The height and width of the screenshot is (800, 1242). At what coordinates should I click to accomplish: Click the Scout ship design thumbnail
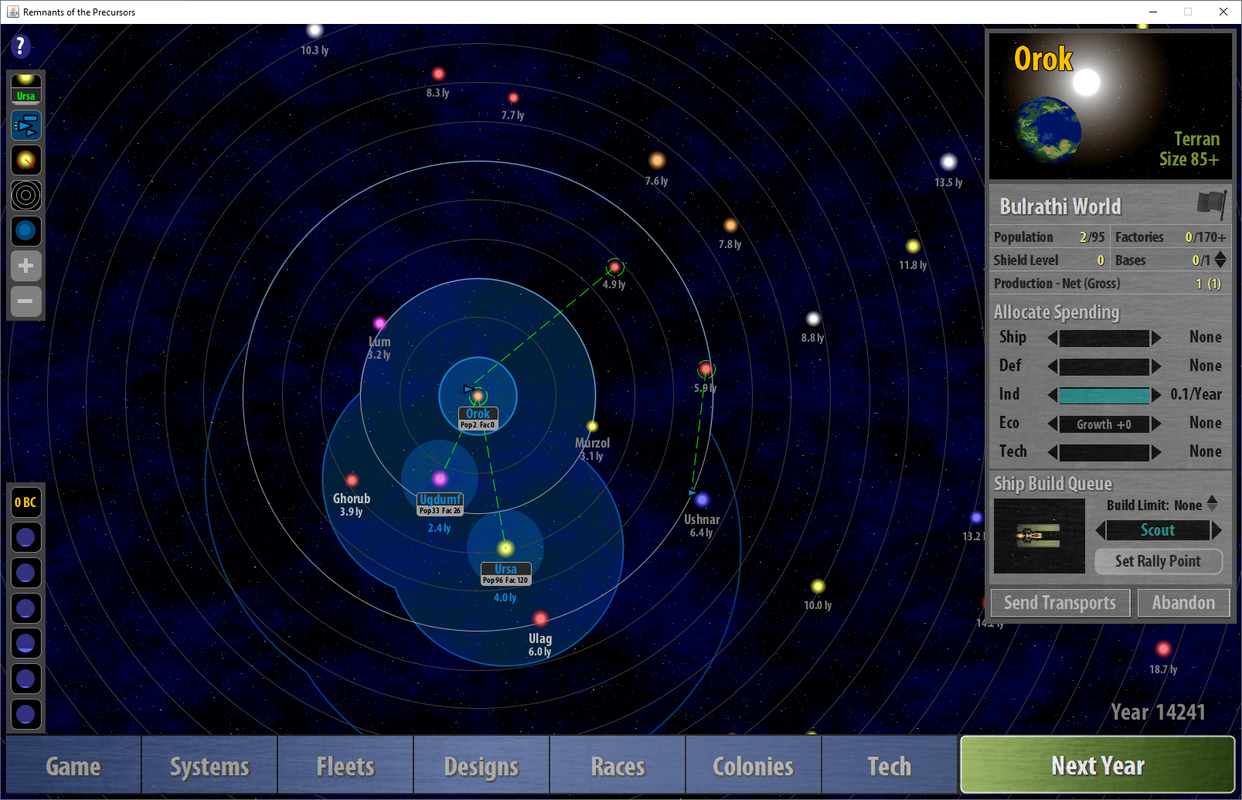coord(1039,537)
